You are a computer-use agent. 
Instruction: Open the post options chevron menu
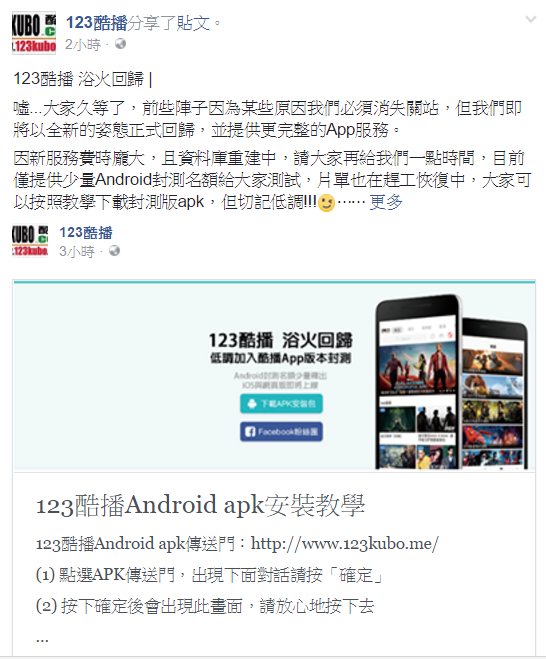pyautogui.click(x=531, y=19)
